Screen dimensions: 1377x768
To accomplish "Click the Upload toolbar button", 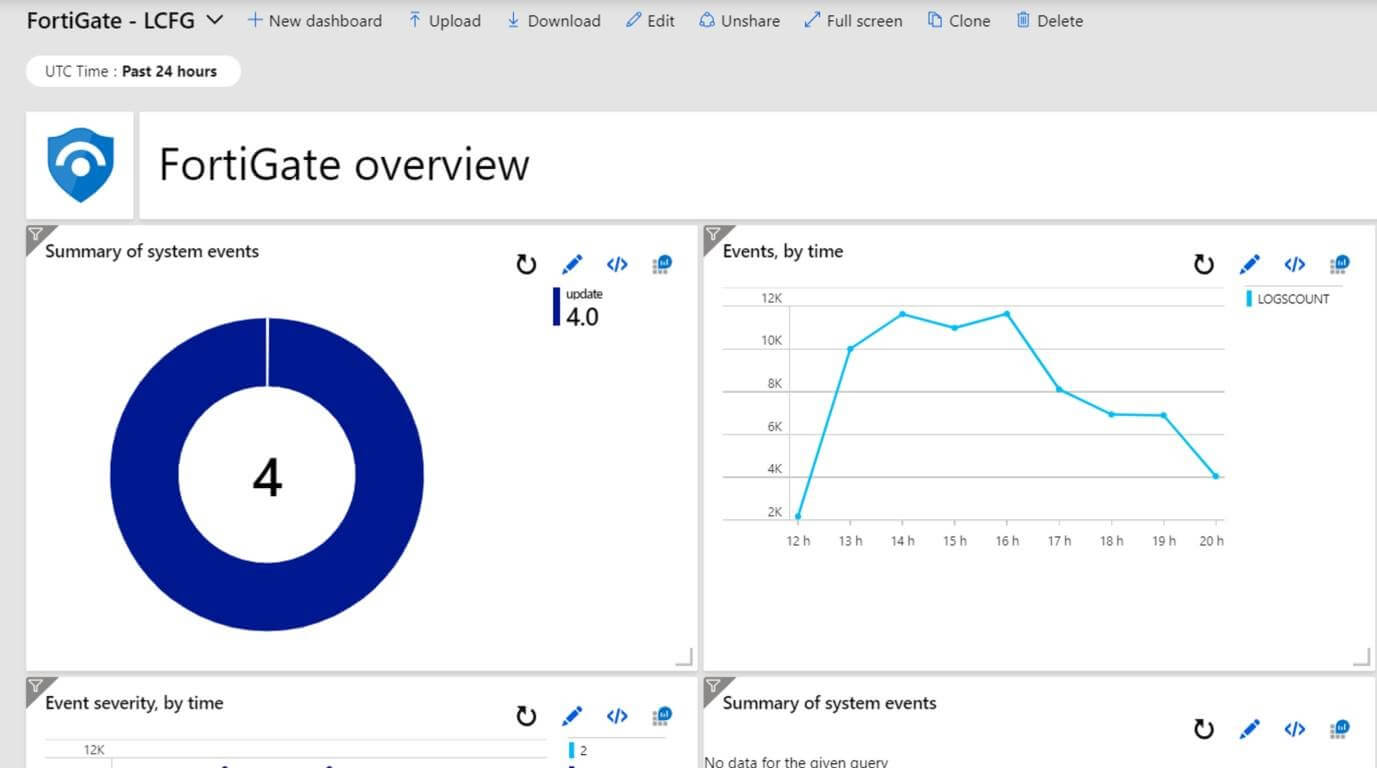I will tap(444, 20).
